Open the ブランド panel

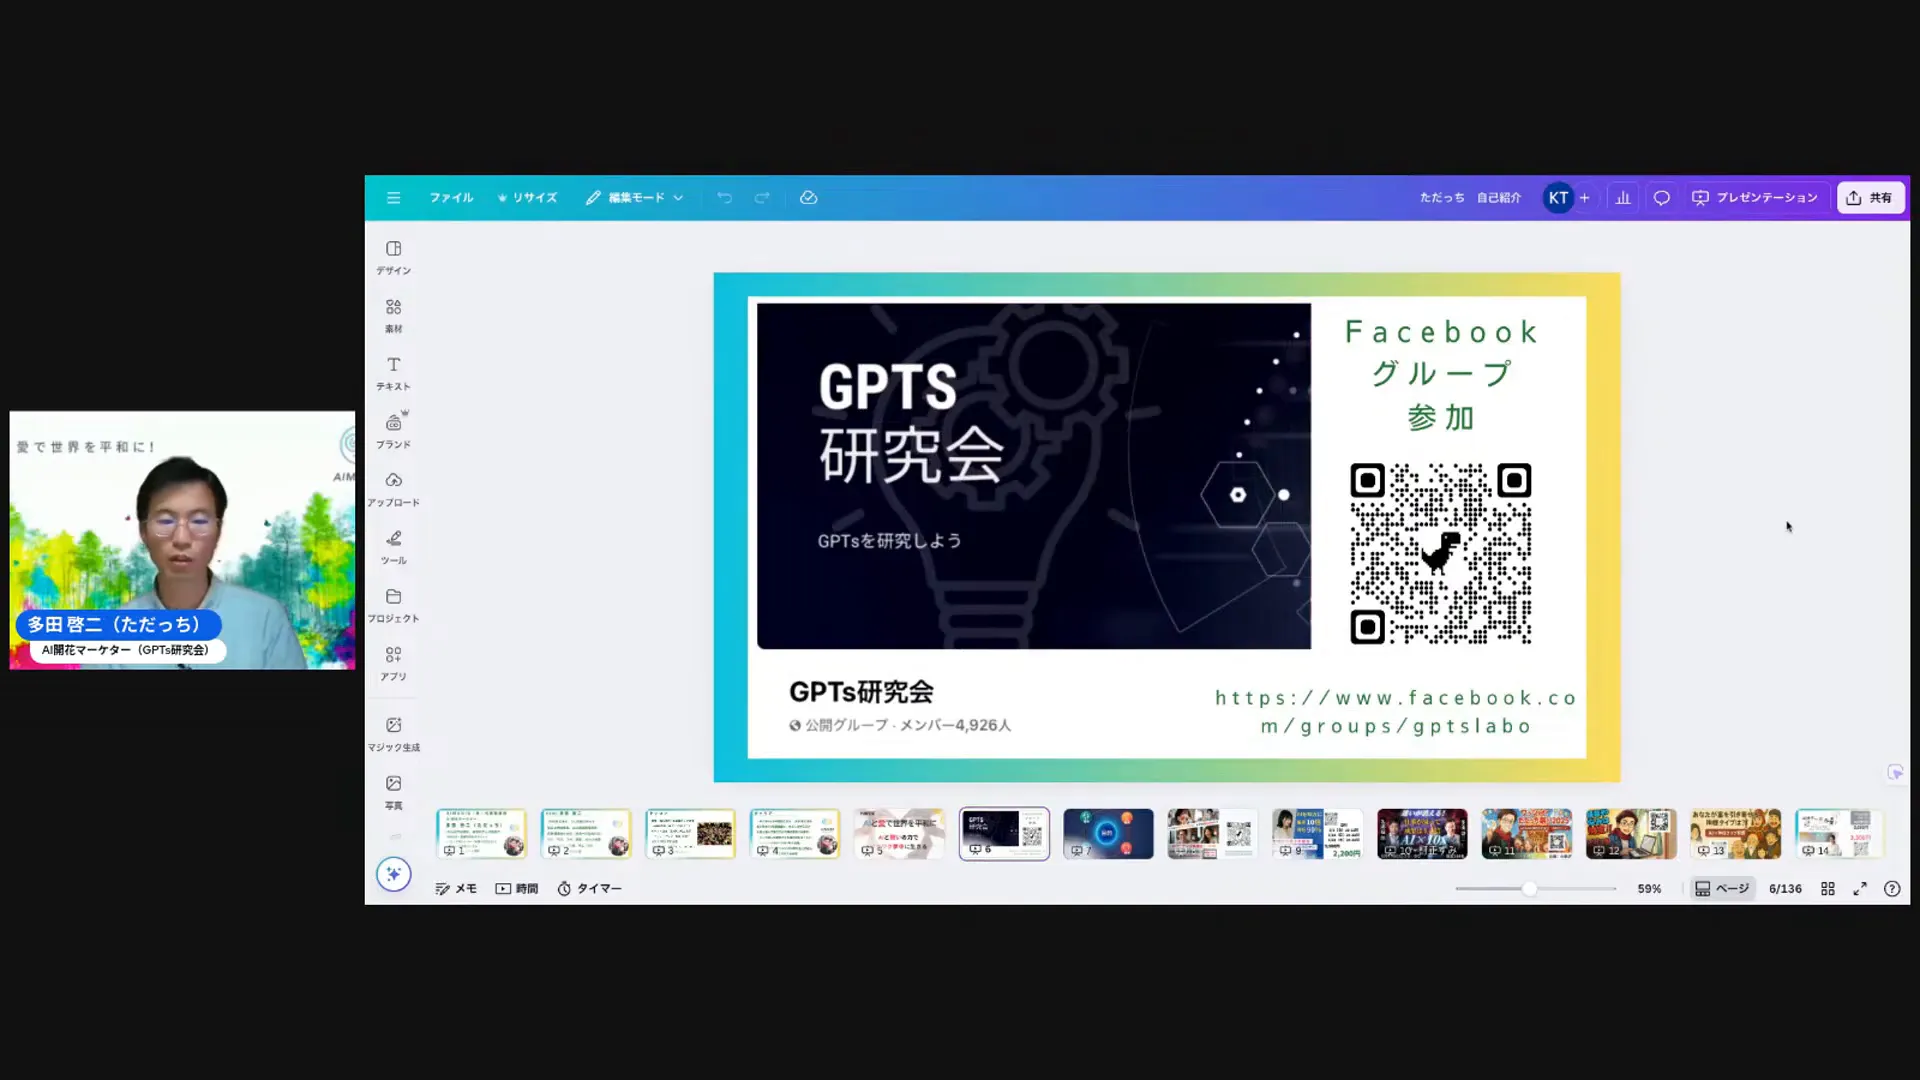[393, 431]
